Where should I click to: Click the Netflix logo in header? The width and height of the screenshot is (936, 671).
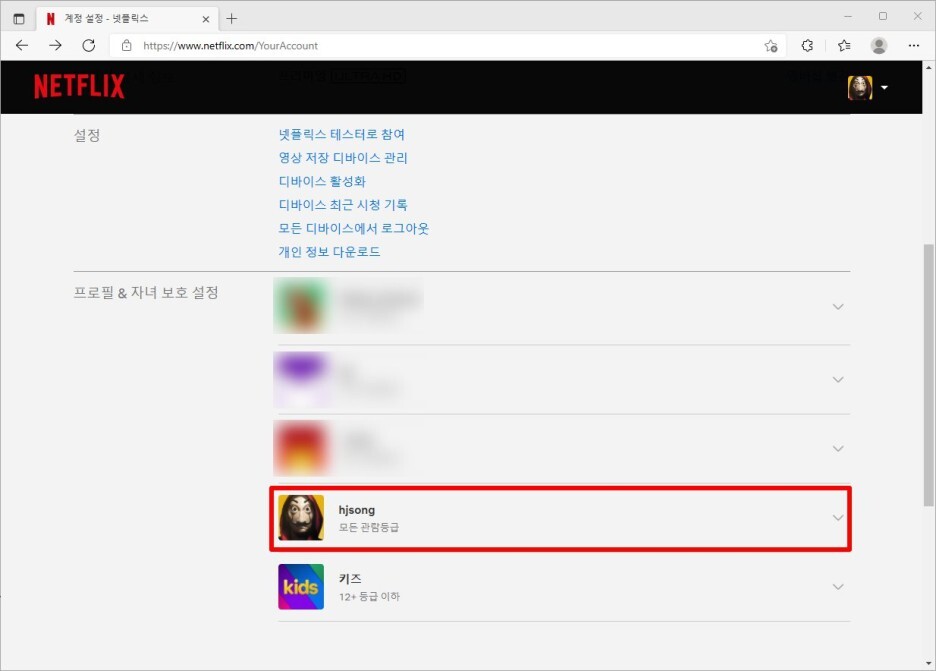click(x=79, y=86)
